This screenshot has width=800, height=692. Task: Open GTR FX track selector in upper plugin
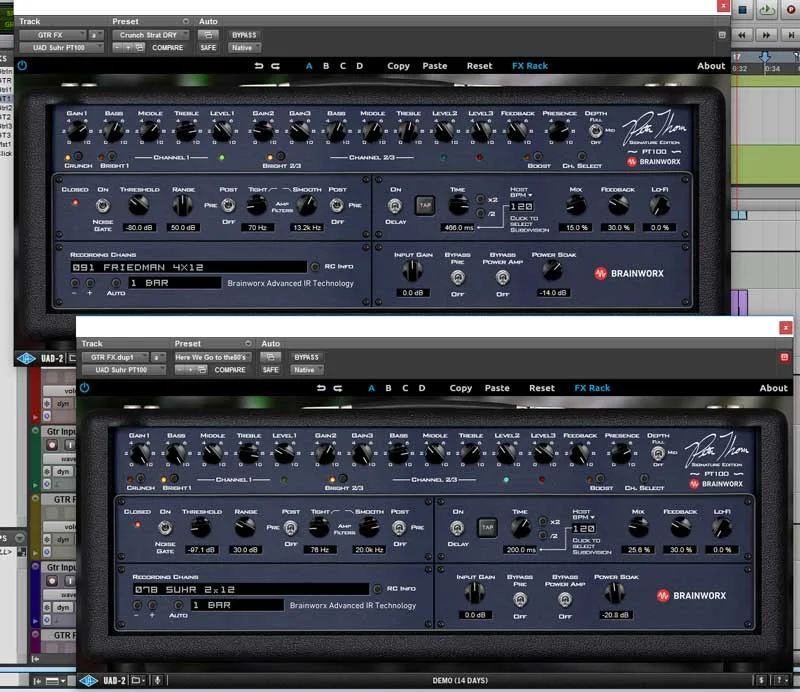[x=53, y=35]
